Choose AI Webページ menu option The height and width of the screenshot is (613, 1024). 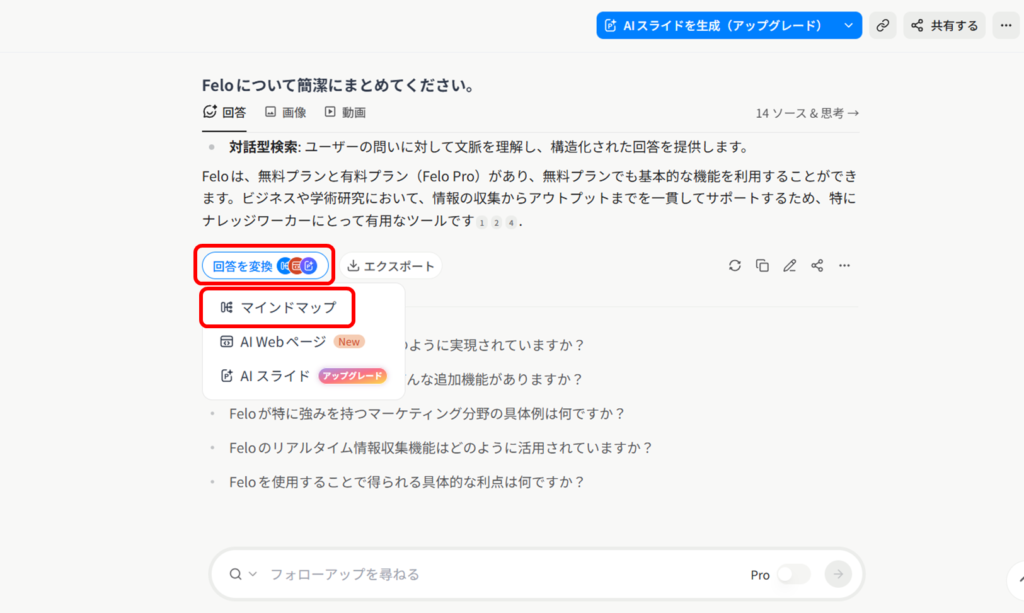click(283, 342)
